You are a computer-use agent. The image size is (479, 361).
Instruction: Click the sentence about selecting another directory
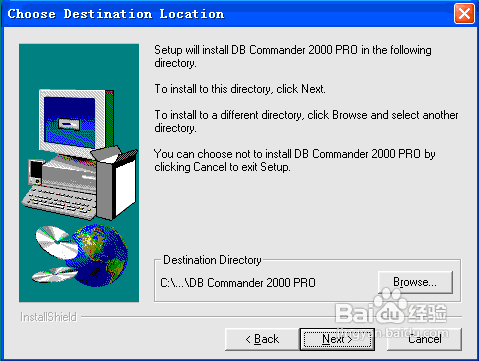[x=306, y=121]
